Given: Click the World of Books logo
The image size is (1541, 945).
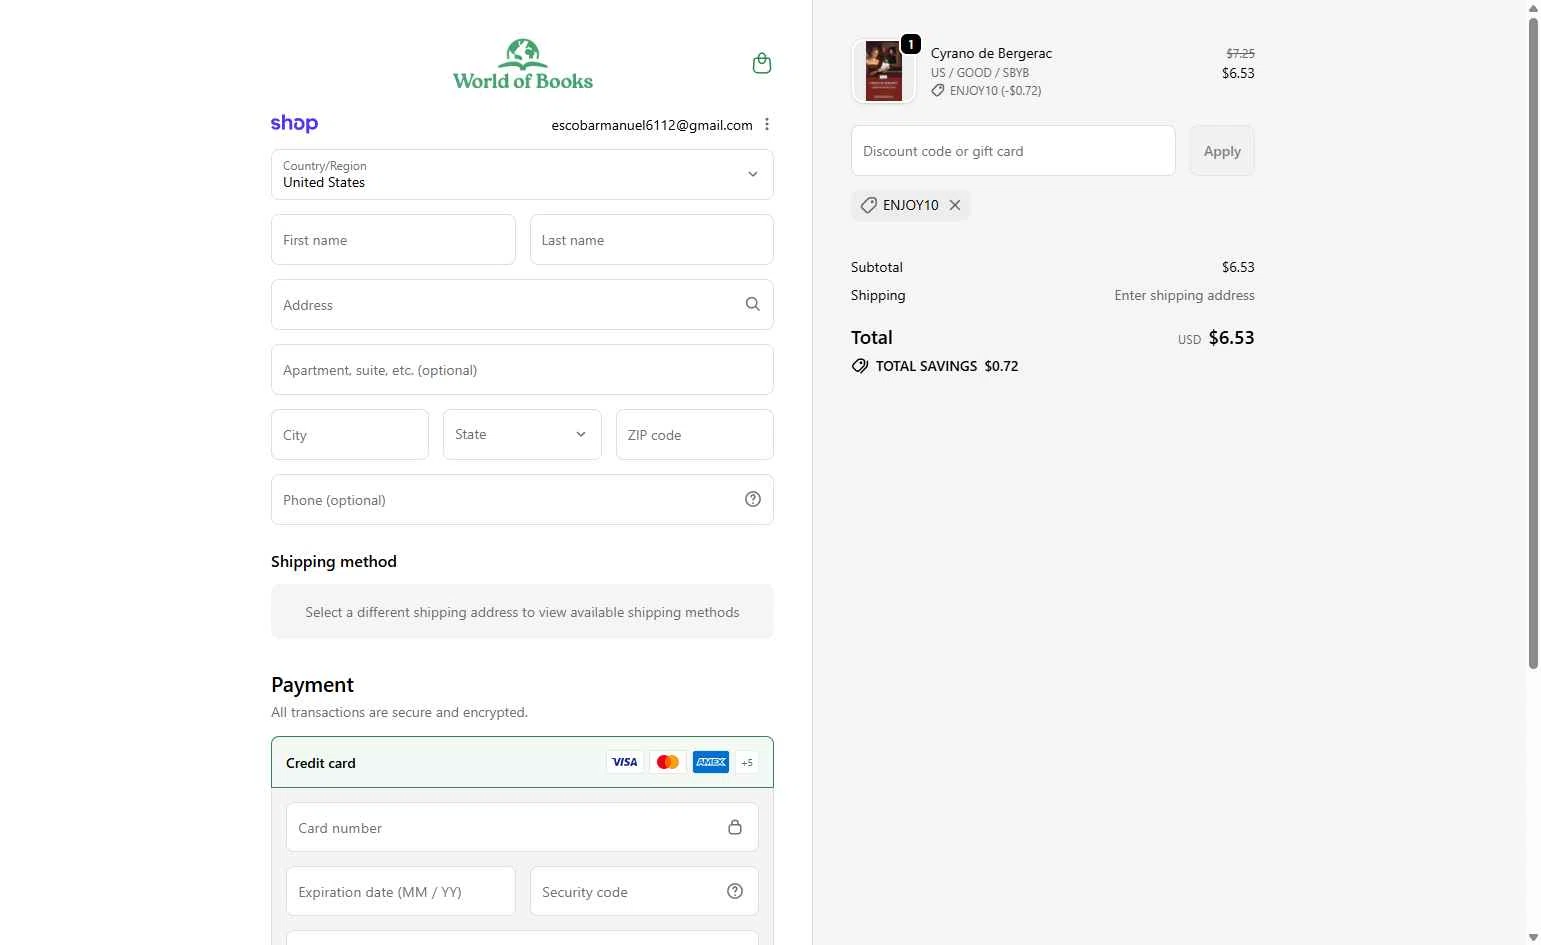Looking at the screenshot, I should pyautogui.click(x=523, y=65).
